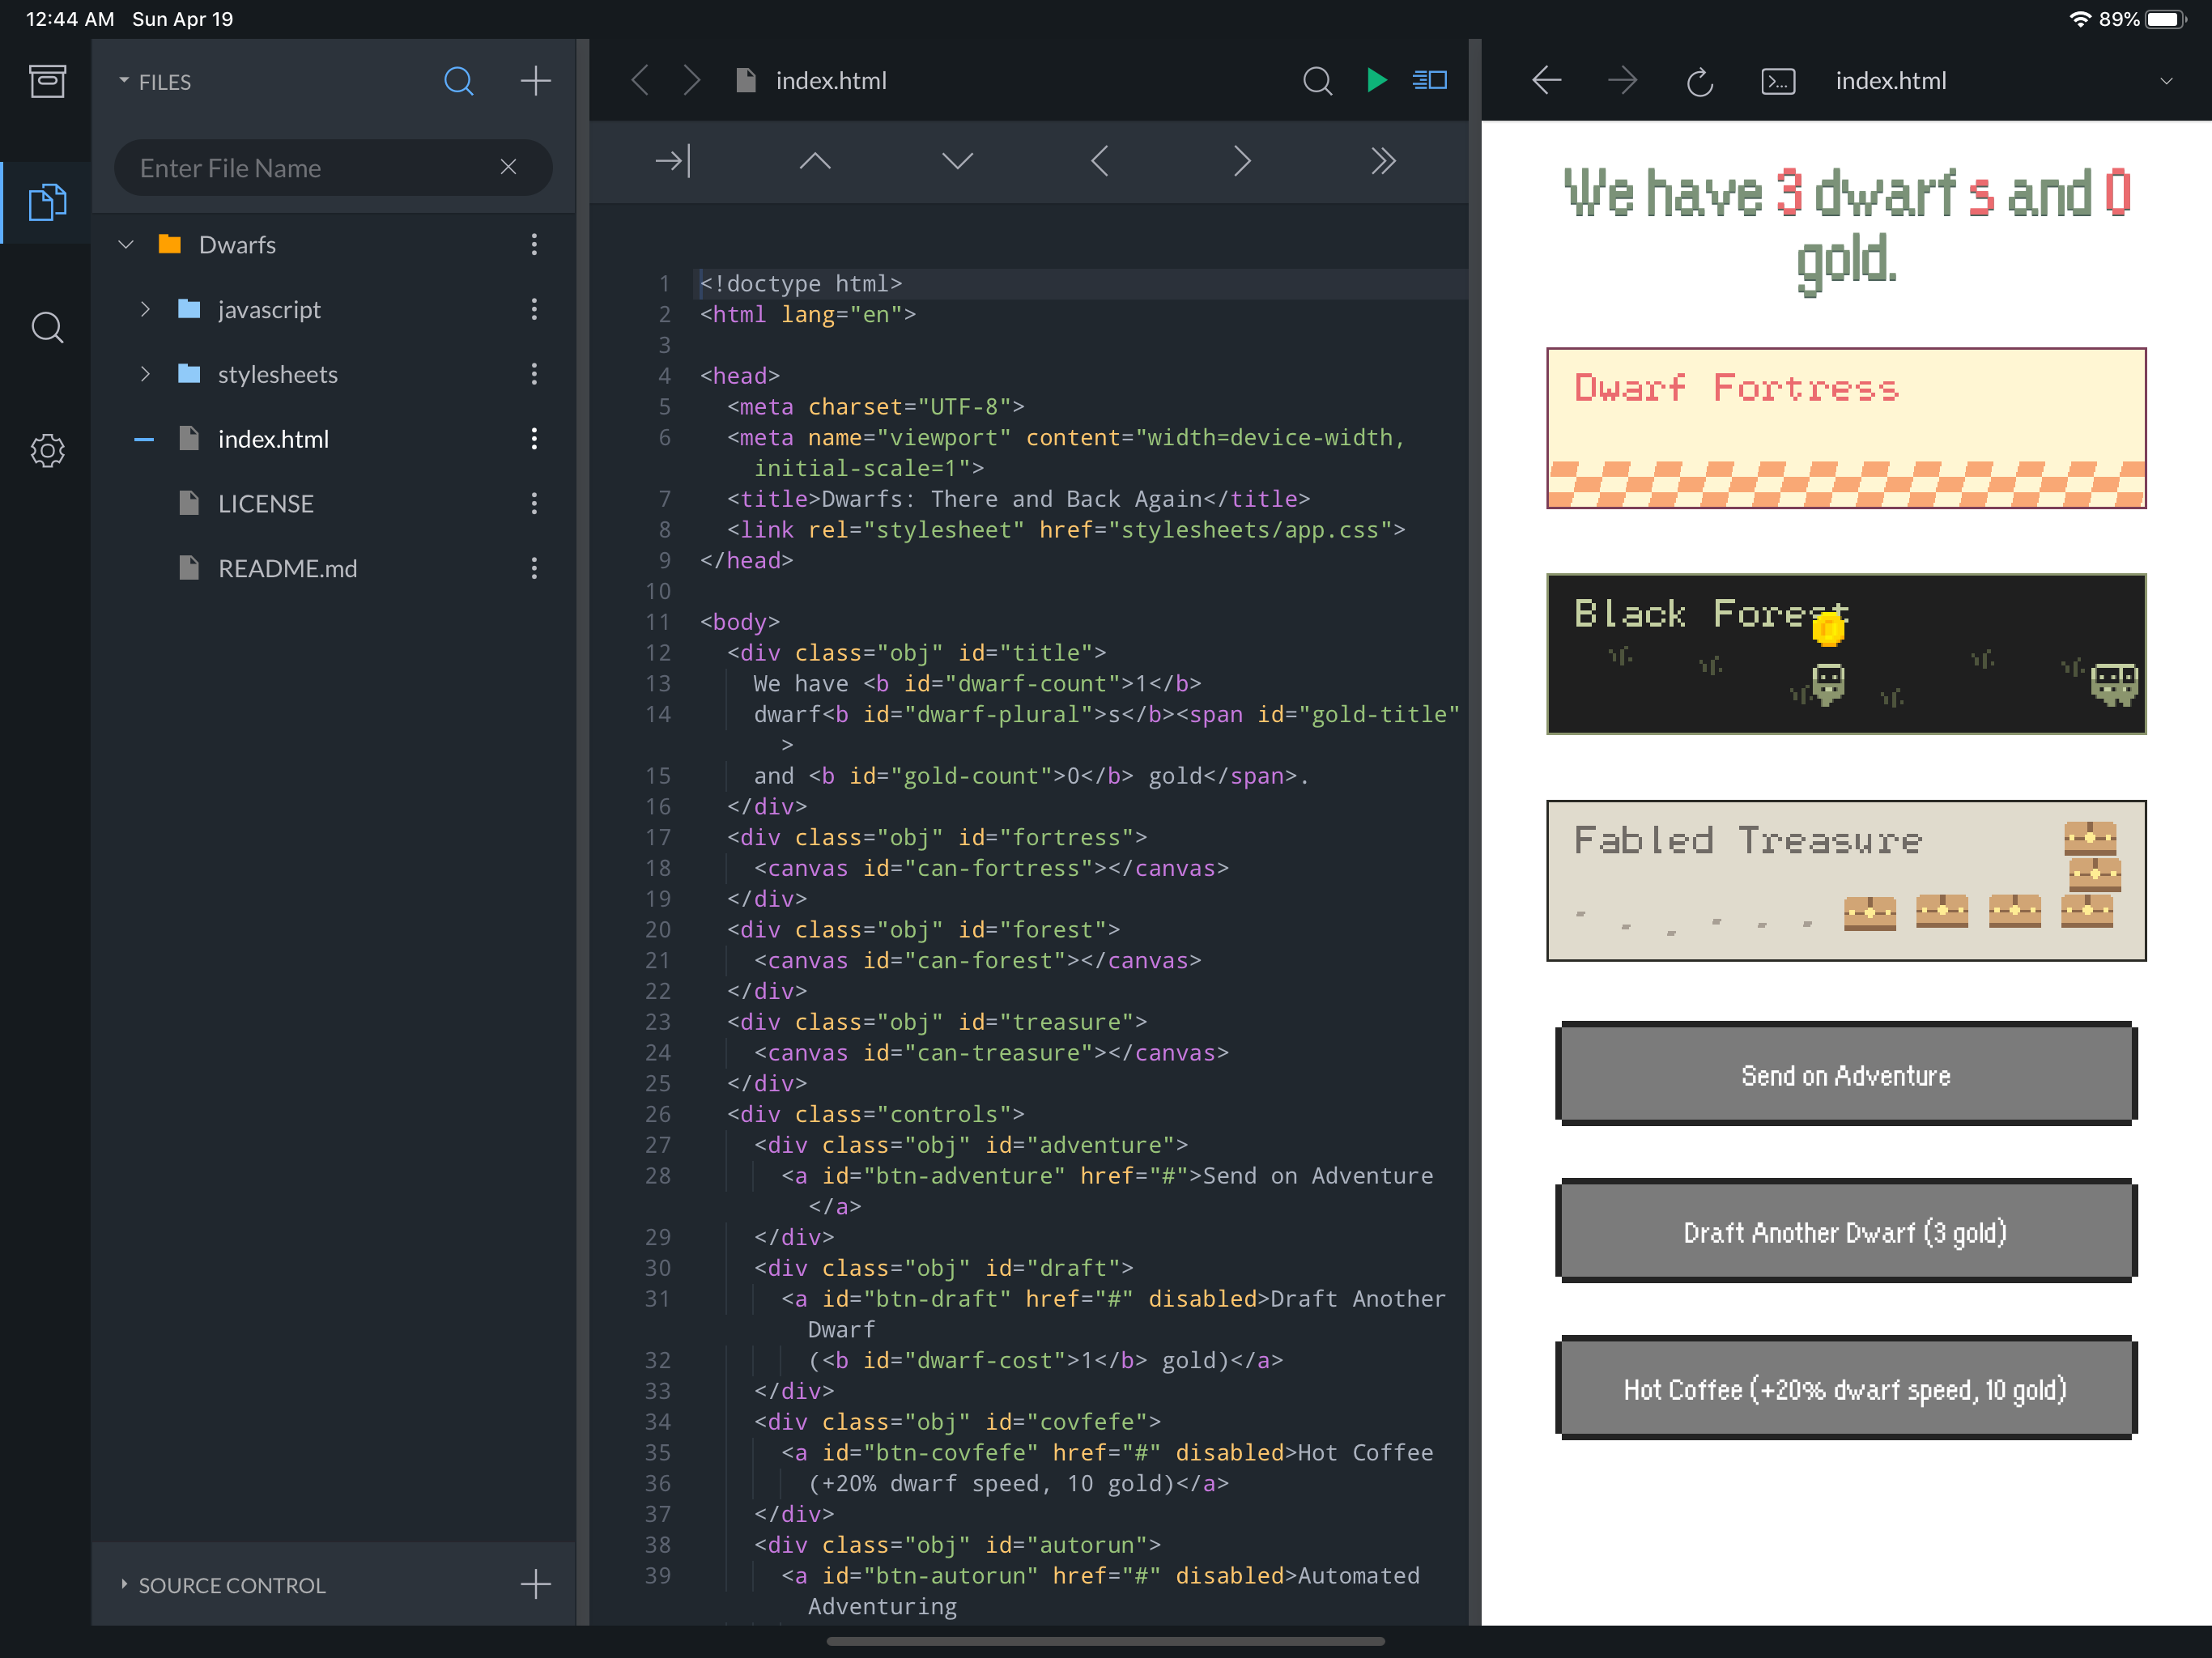Expand the javascript folder
This screenshot has height=1658, width=2212.
(146, 309)
